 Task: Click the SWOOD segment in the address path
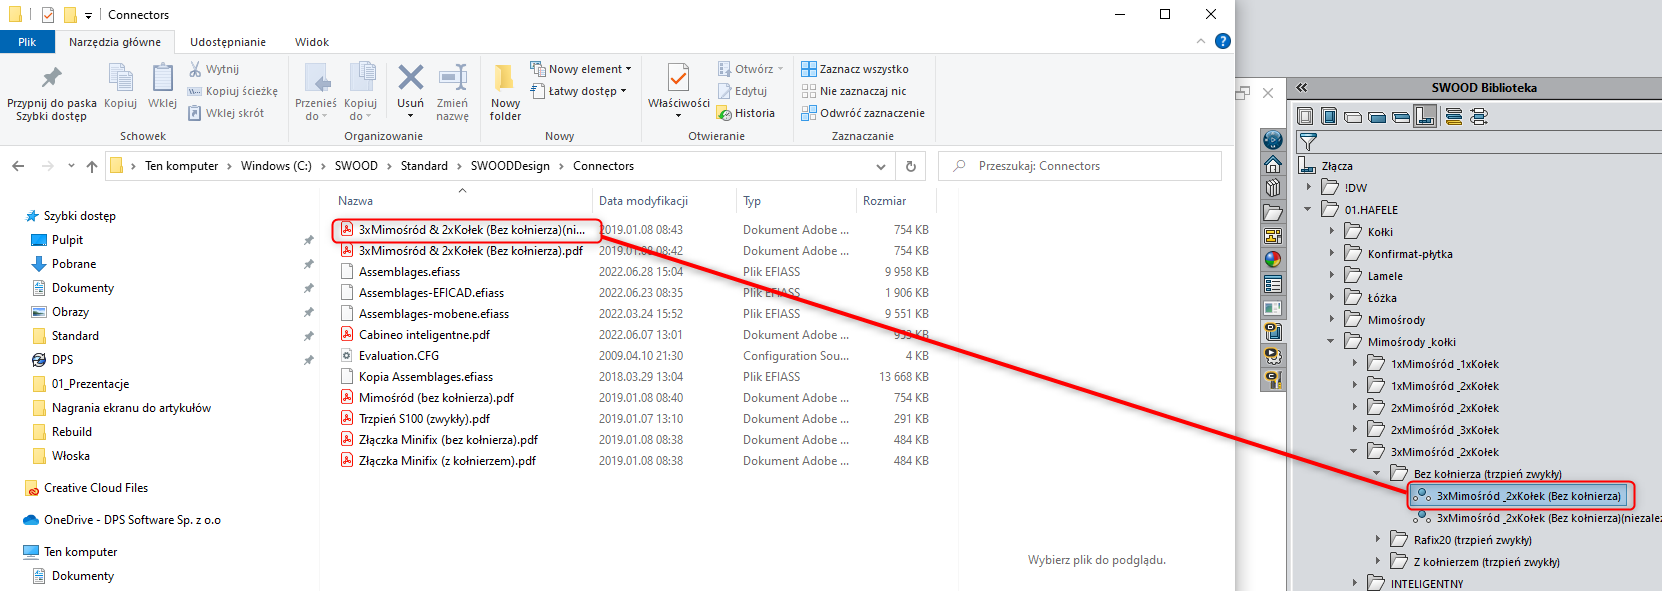click(x=356, y=166)
